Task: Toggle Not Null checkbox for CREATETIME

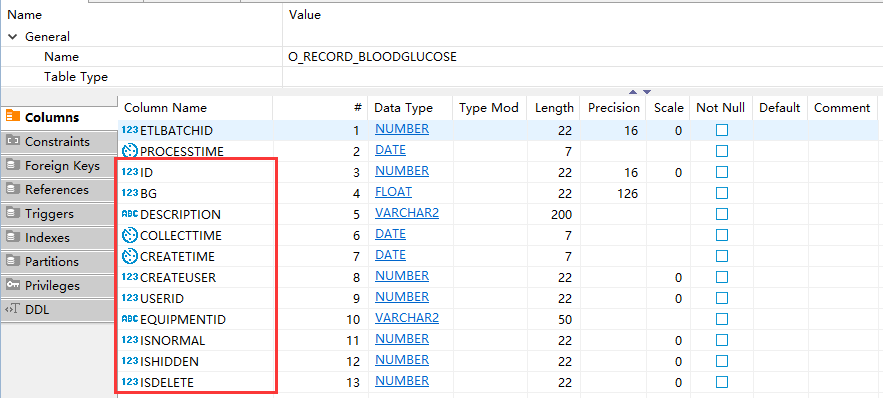Action: 721,257
